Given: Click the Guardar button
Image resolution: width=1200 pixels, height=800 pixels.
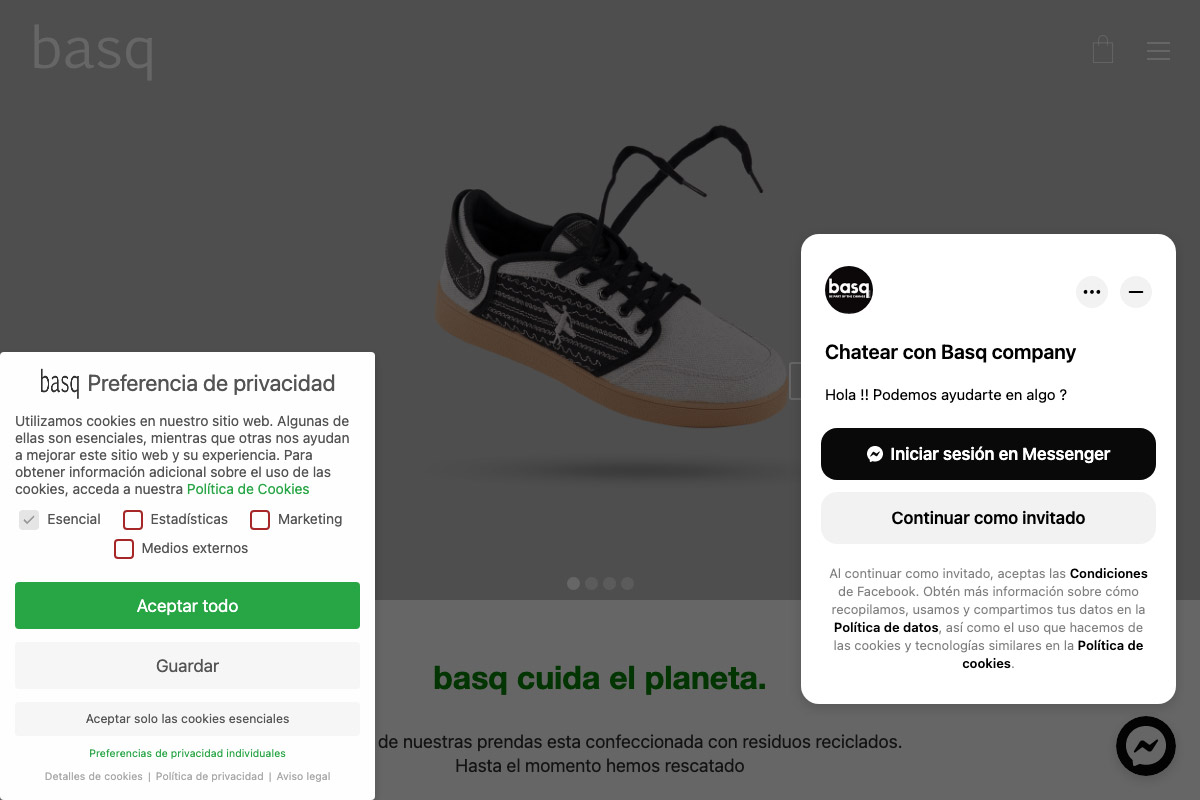Looking at the screenshot, I should pos(187,666).
